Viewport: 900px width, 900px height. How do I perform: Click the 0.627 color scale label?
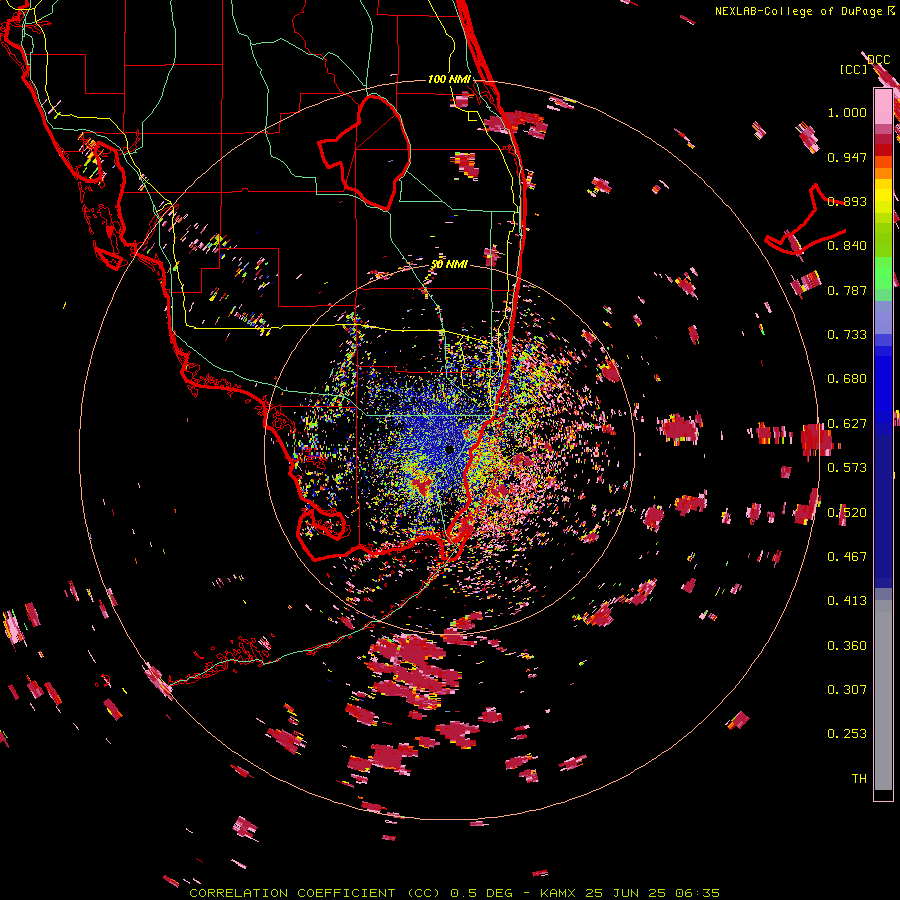coord(847,424)
